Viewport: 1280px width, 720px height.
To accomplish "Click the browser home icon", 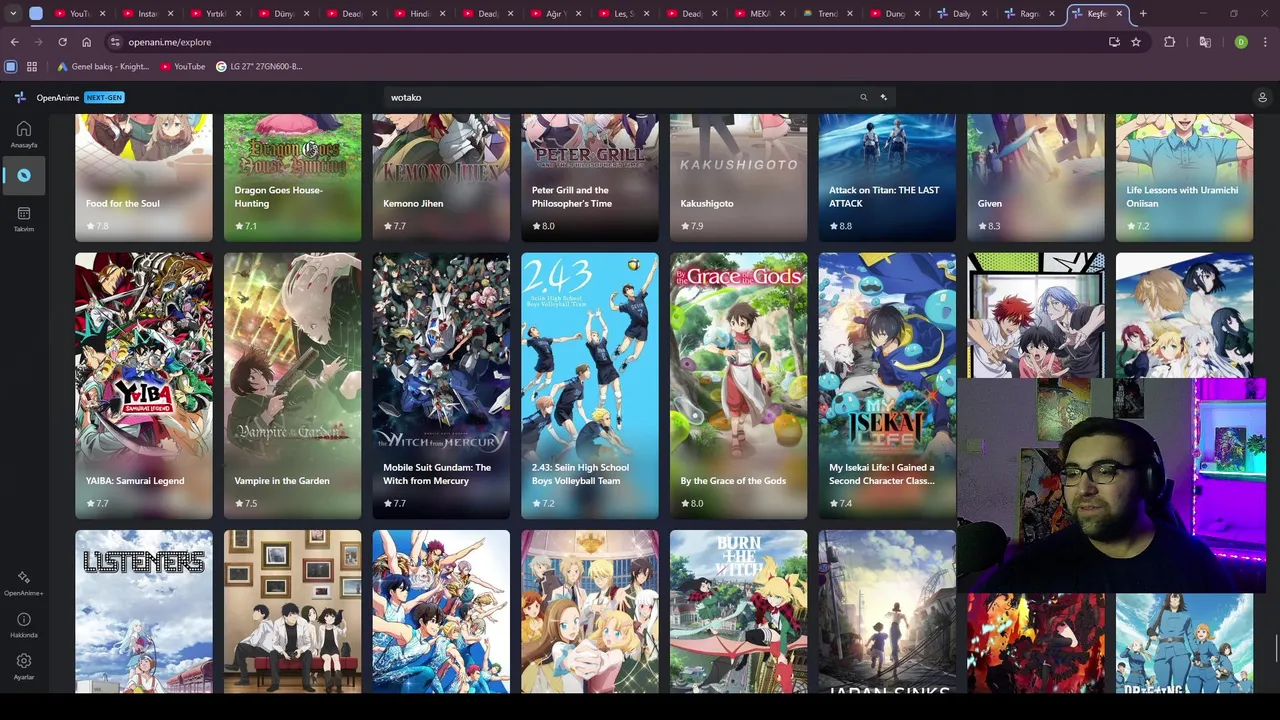I will (86, 42).
